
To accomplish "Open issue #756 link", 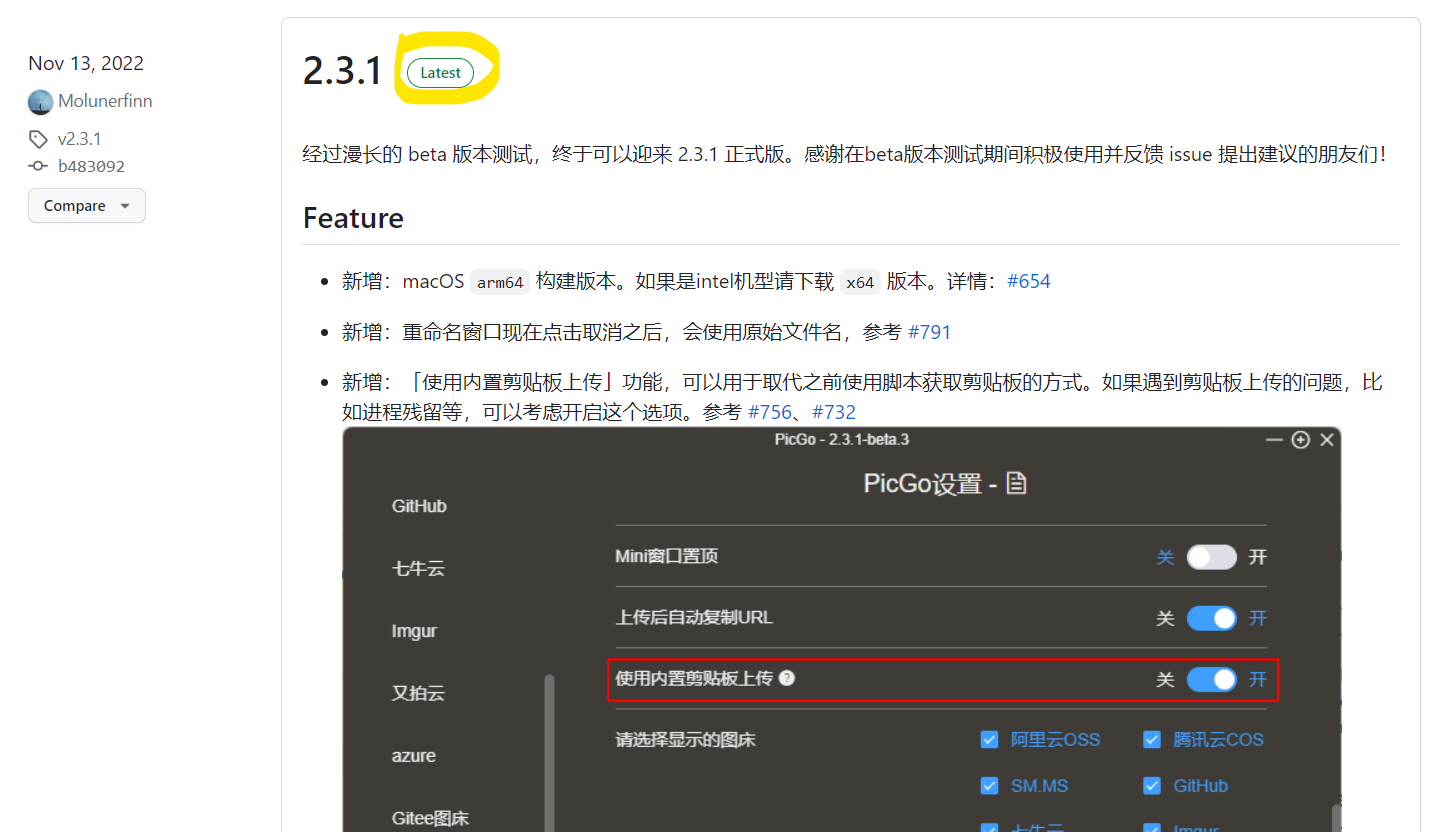I will [x=770, y=412].
